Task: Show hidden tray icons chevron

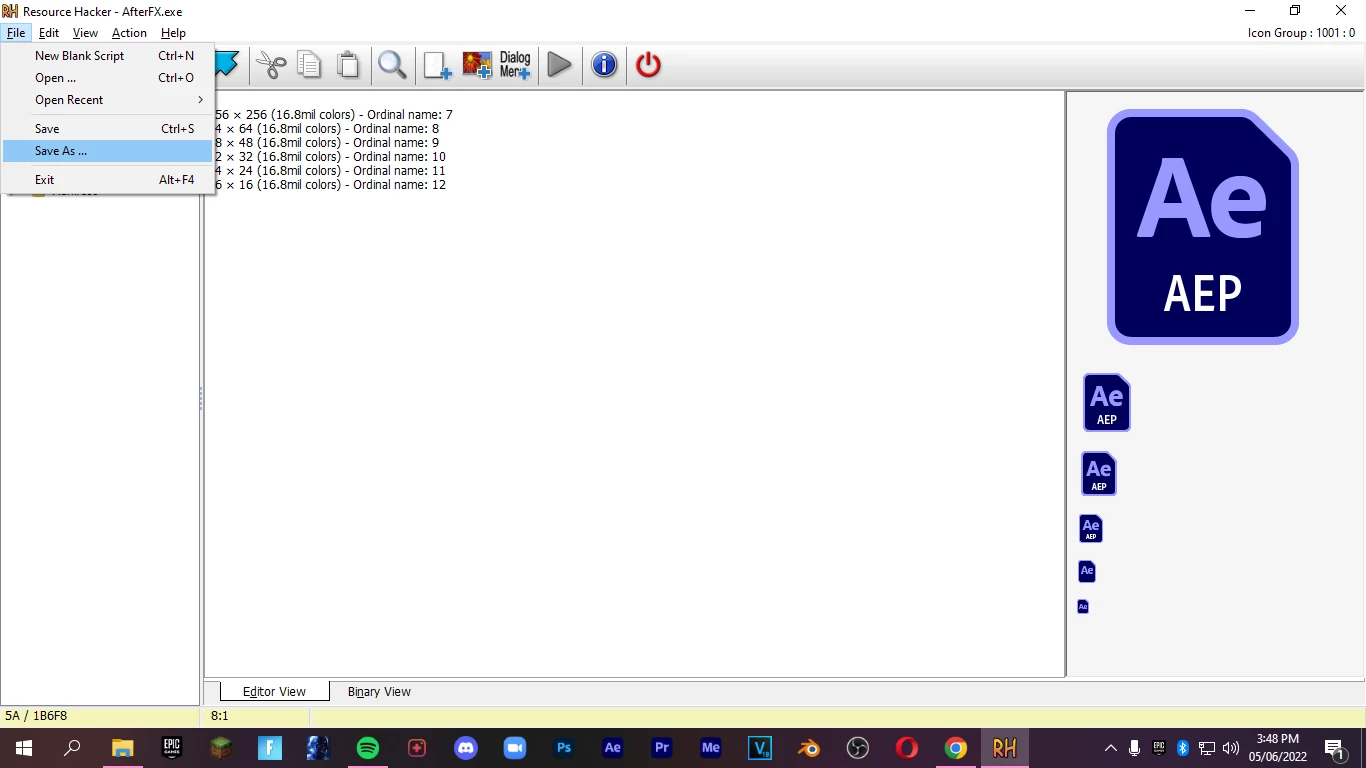Action: (x=1111, y=748)
